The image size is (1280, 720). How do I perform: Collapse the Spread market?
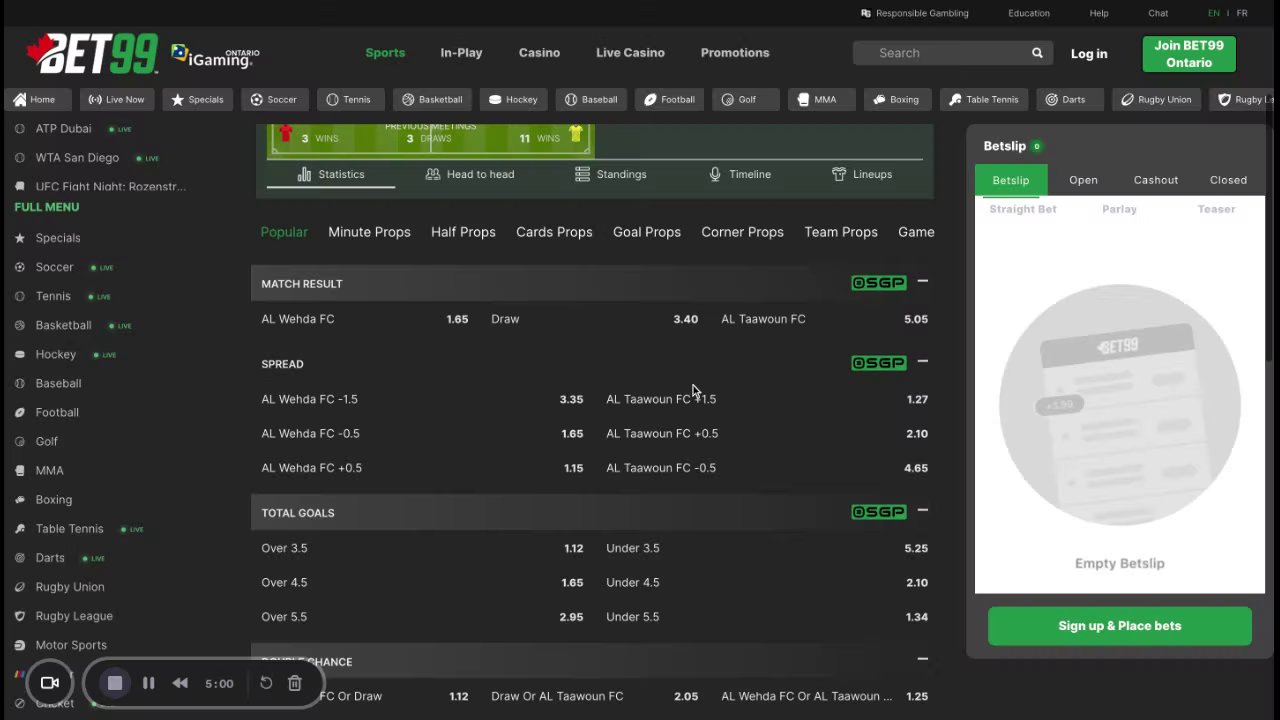(x=922, y=362)
